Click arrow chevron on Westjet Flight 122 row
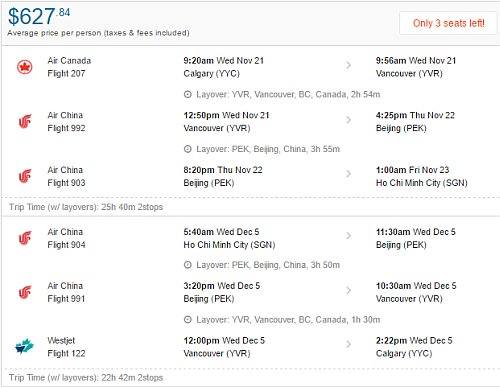 pyautogui.click(x=349, y=344)
